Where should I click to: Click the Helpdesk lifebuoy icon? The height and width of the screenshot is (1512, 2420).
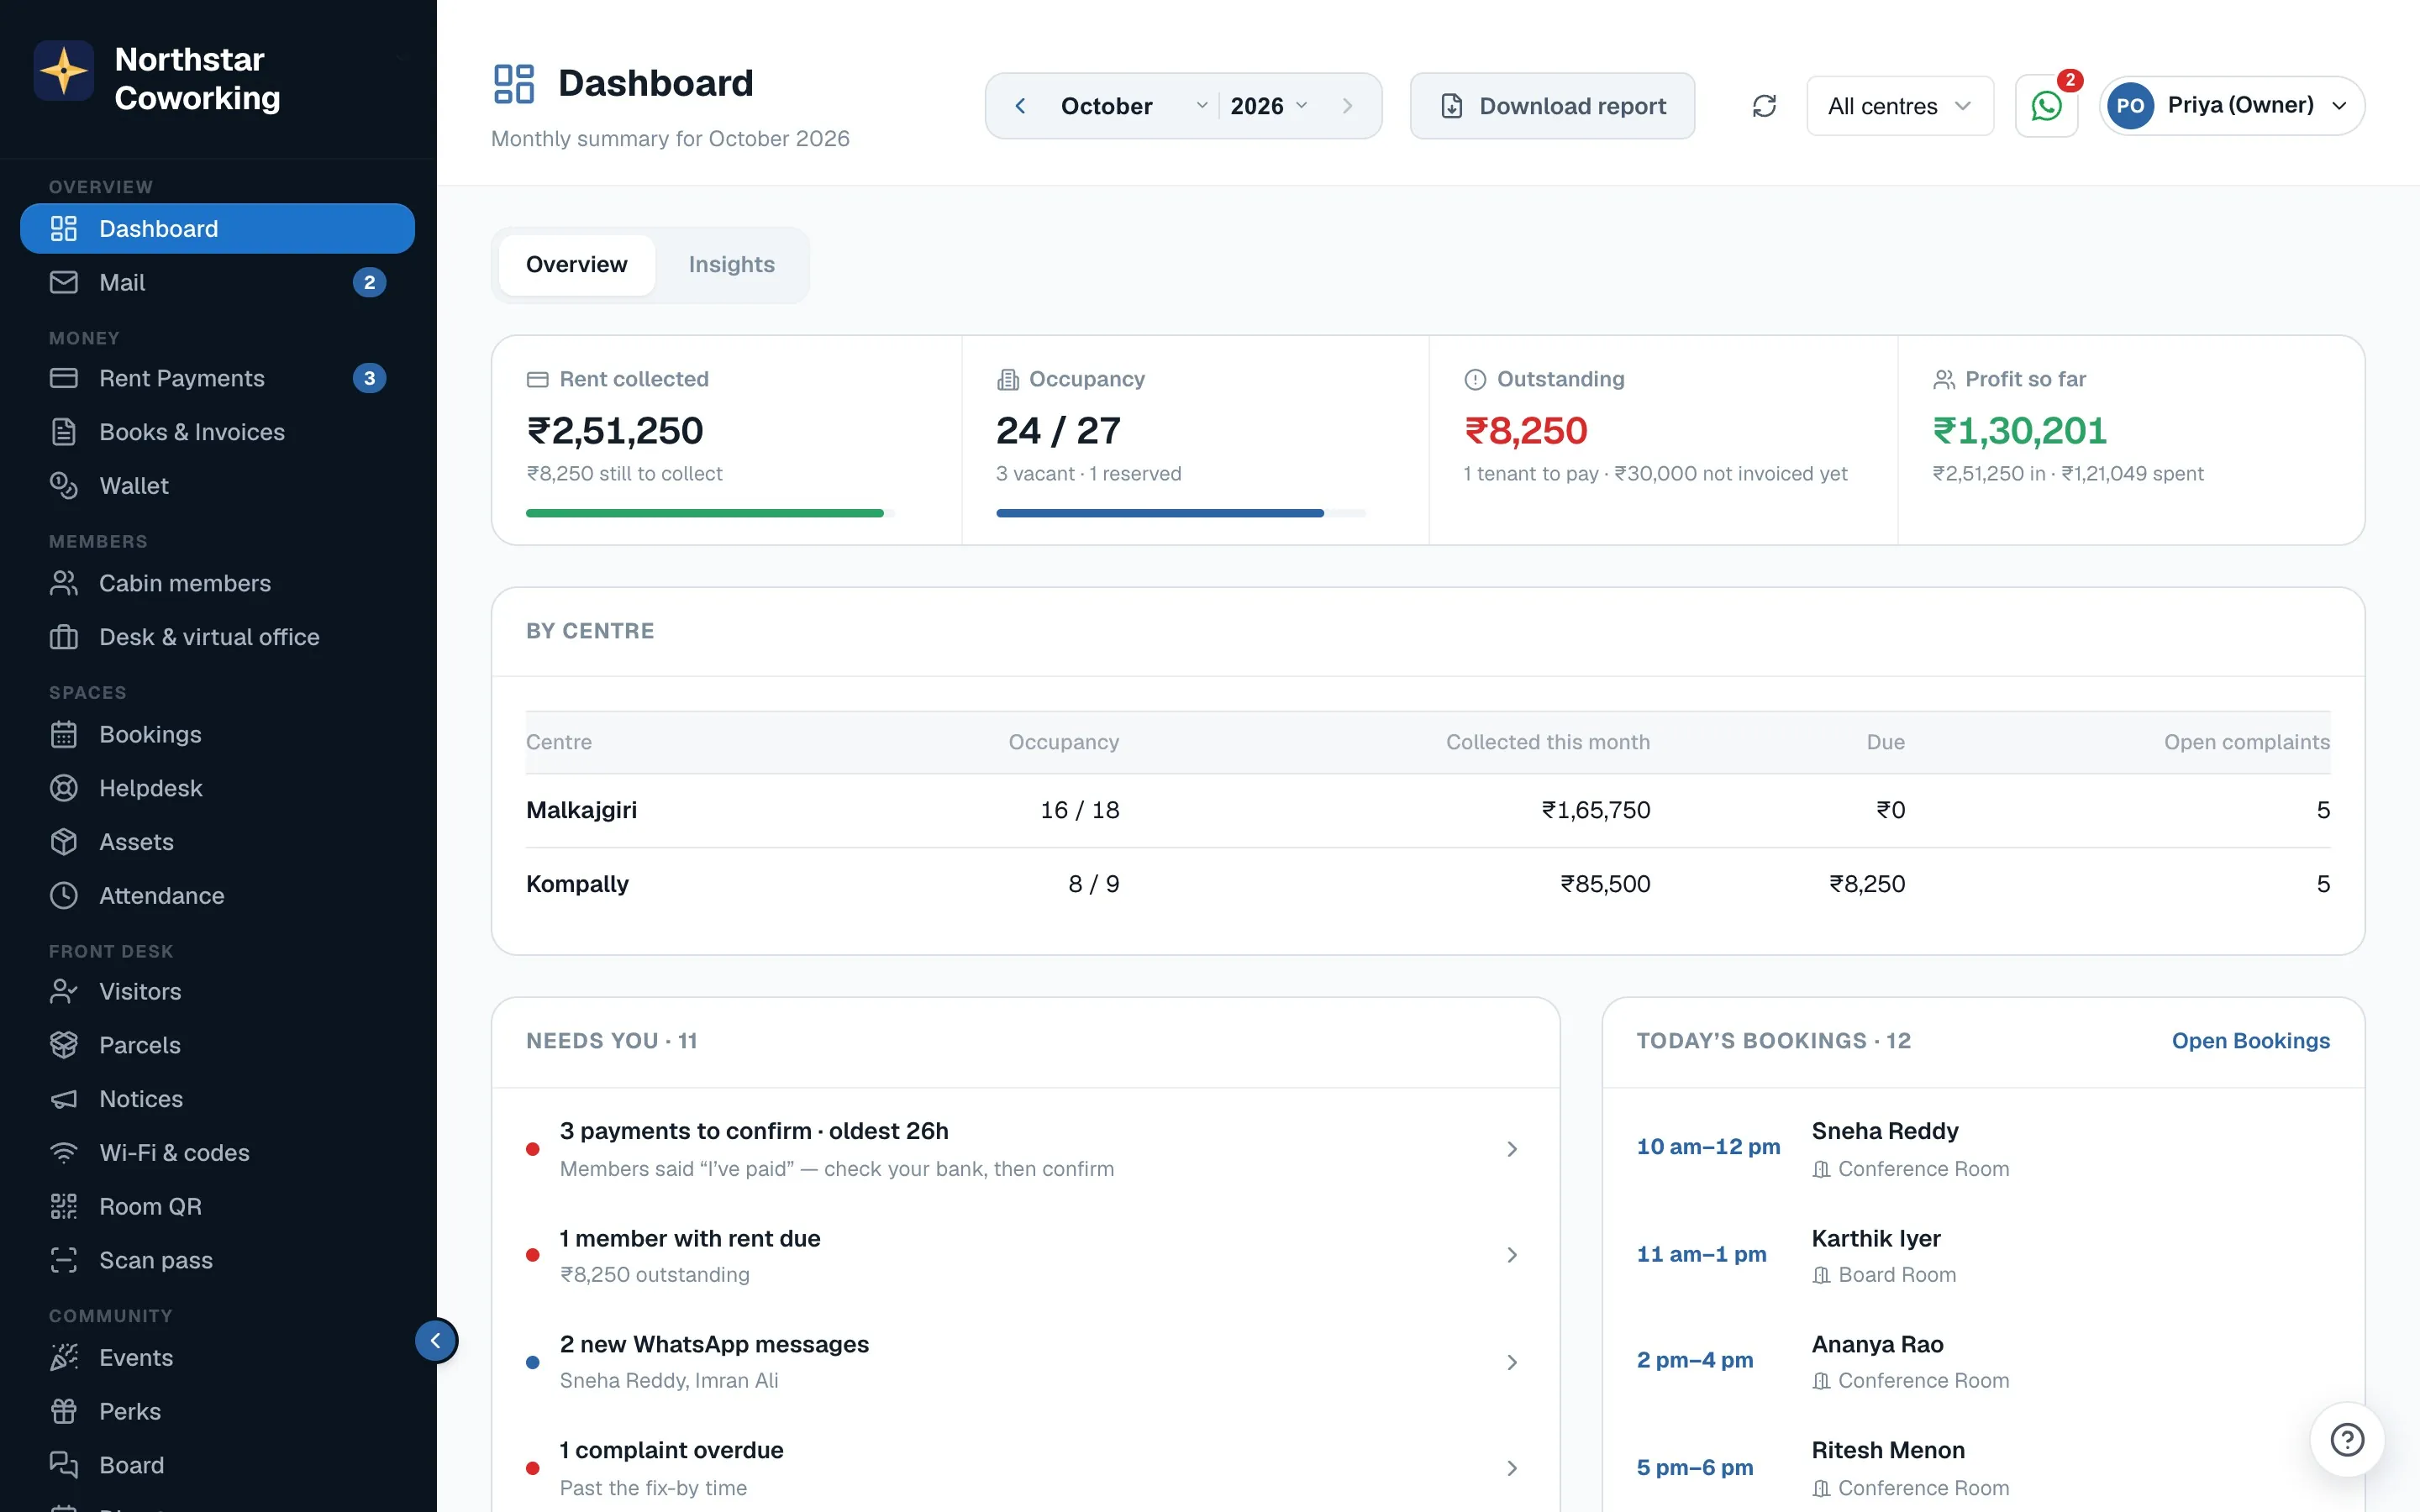click(x=64, y=788)
